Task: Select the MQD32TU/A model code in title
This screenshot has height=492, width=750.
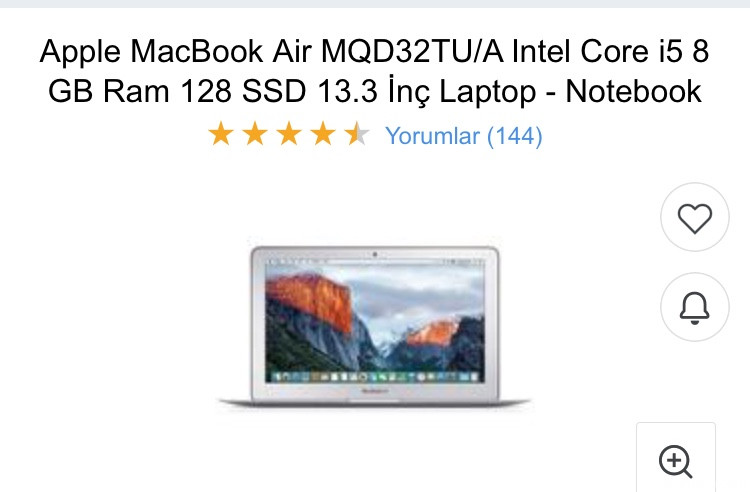Action: click(412, 51)
